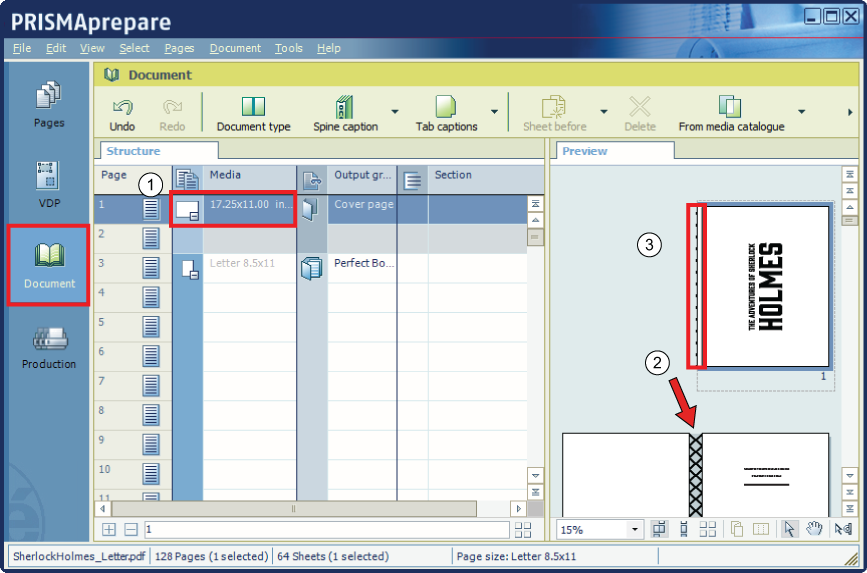Expand the Tab captions dropdown arrow
867x573 pixels.
click(x=495, y=112)
